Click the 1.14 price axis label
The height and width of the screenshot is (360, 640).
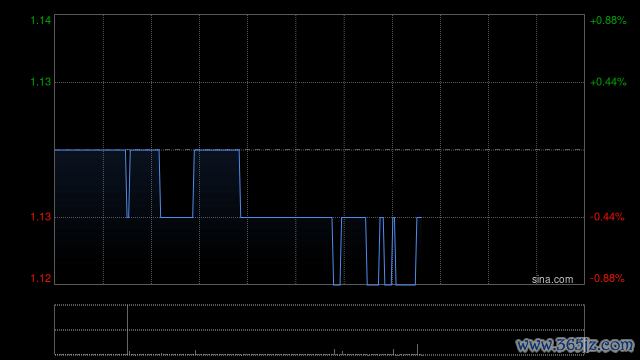41,20
